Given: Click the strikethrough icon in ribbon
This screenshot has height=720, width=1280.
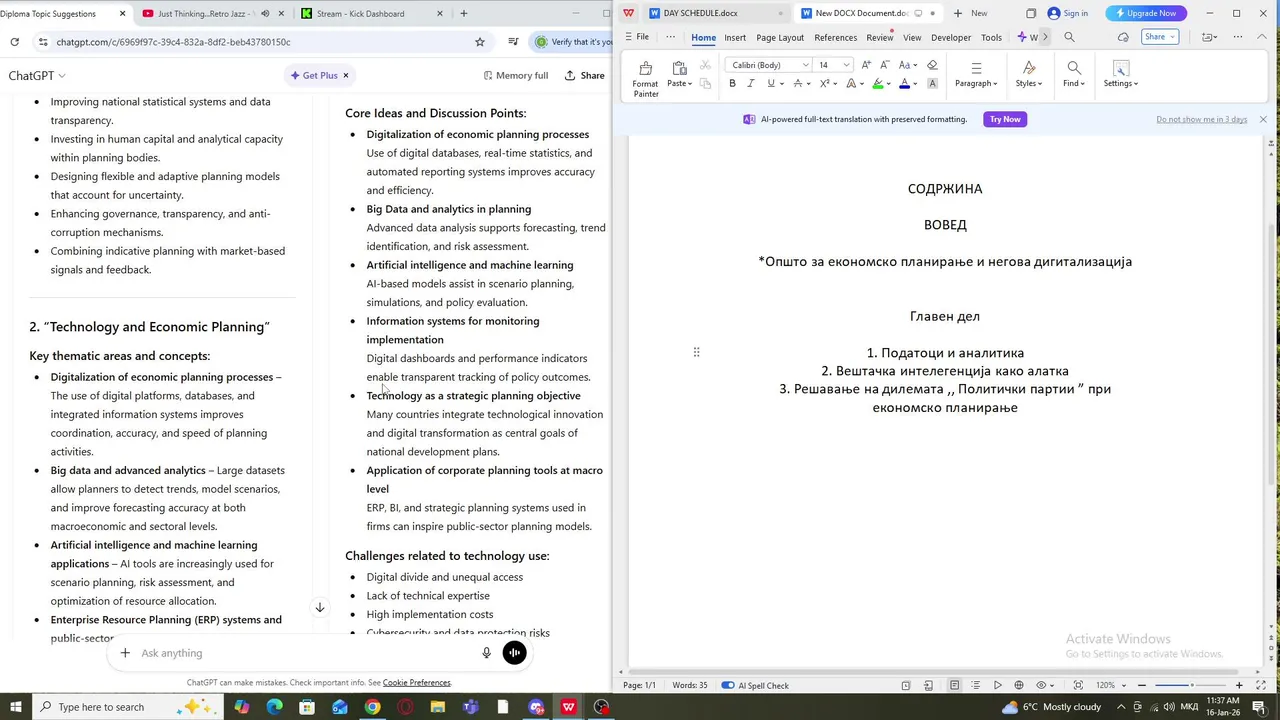Looking at the screenshot, I should pyautogui.click(x=798, y=84).
